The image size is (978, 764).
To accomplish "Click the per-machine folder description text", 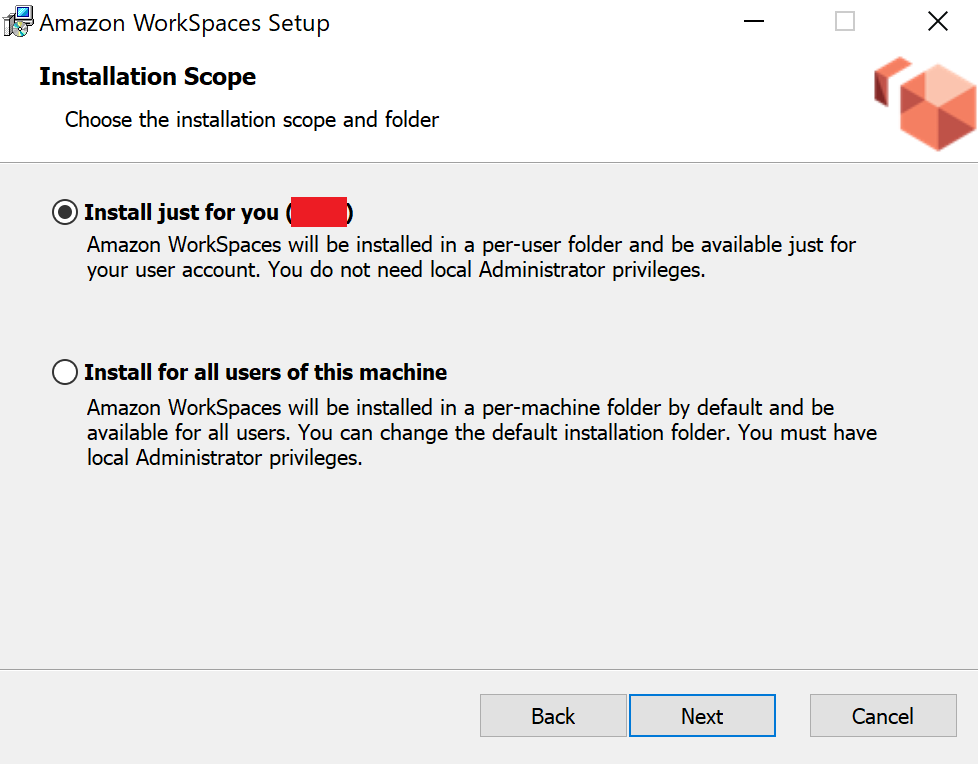I will point(480,432).
